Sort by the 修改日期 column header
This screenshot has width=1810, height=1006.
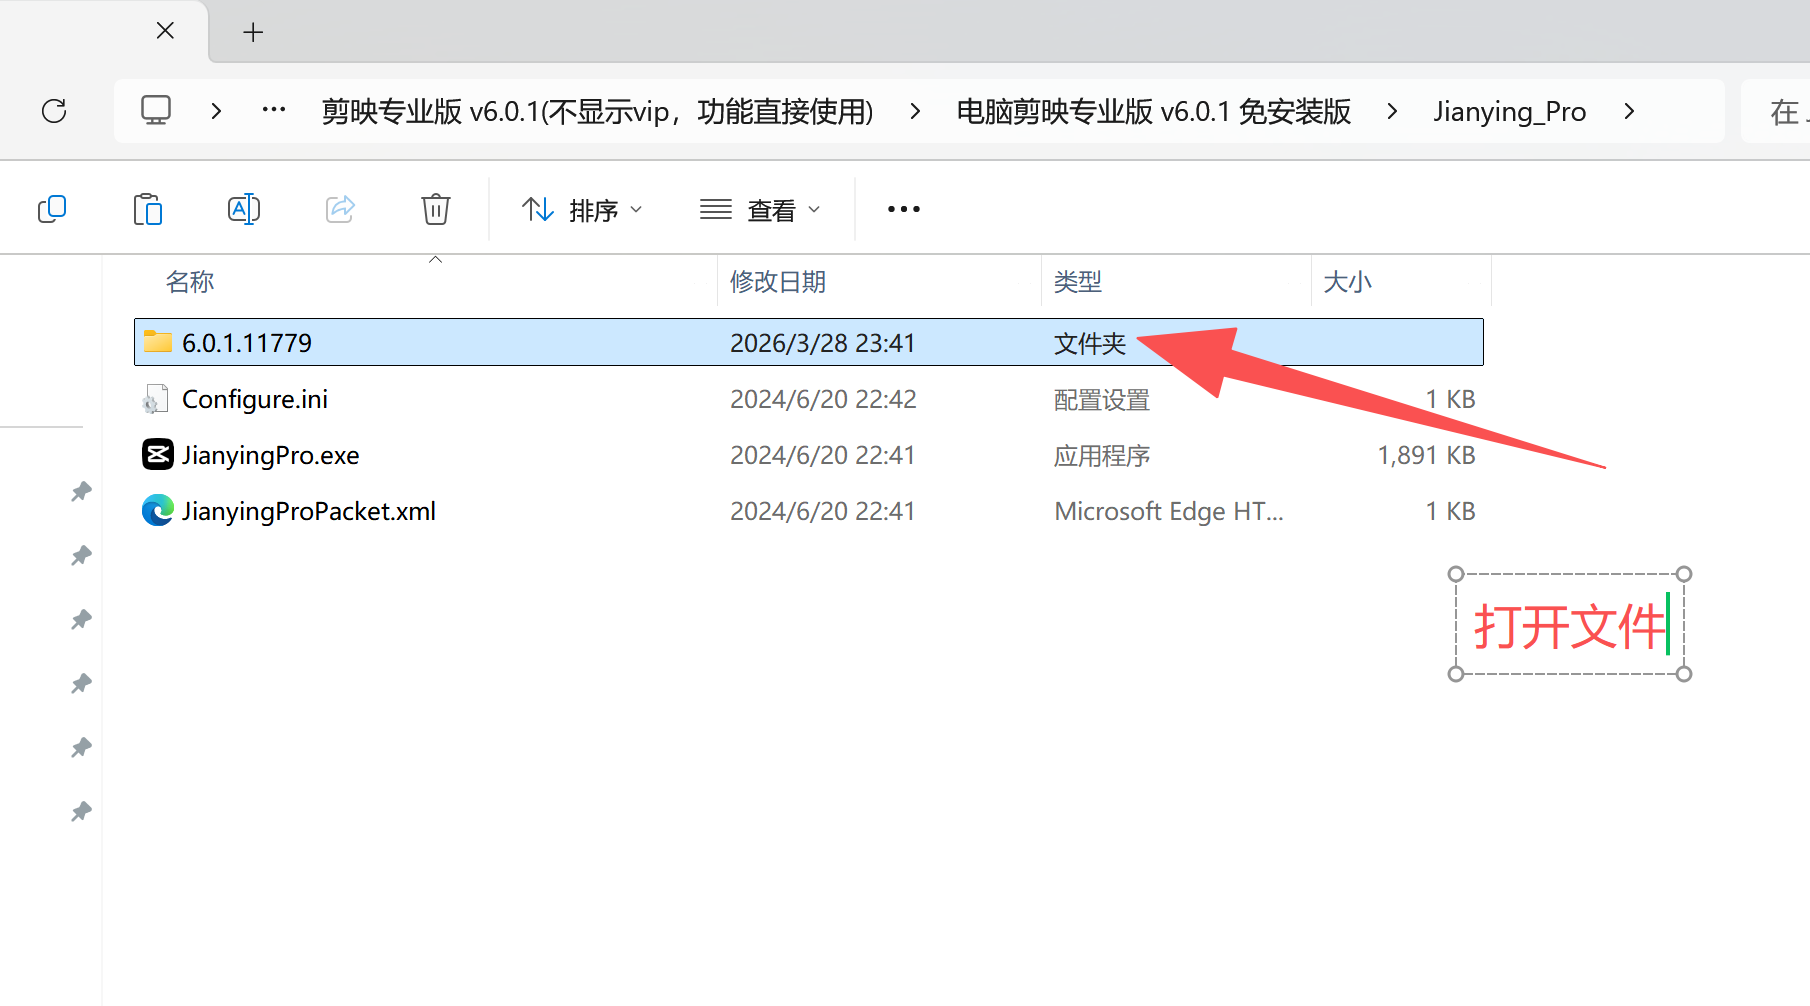coord(778,282)
